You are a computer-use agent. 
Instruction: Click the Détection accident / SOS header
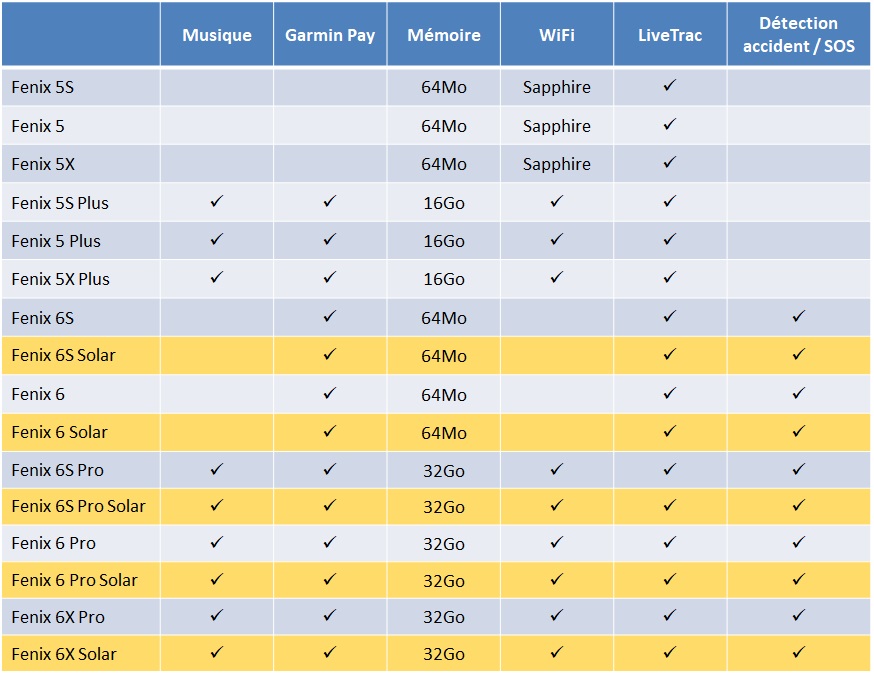(x=798, y=35)
